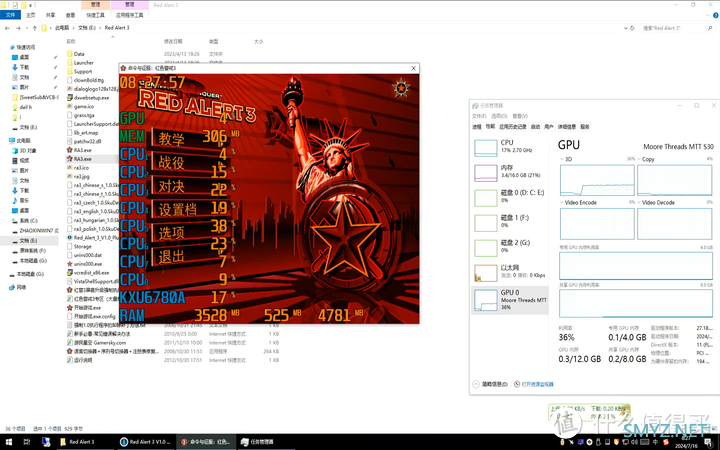This screenshot has width=720, height=450.
Task: Select the 开始游戏.exe star icon
Action: 70,308
